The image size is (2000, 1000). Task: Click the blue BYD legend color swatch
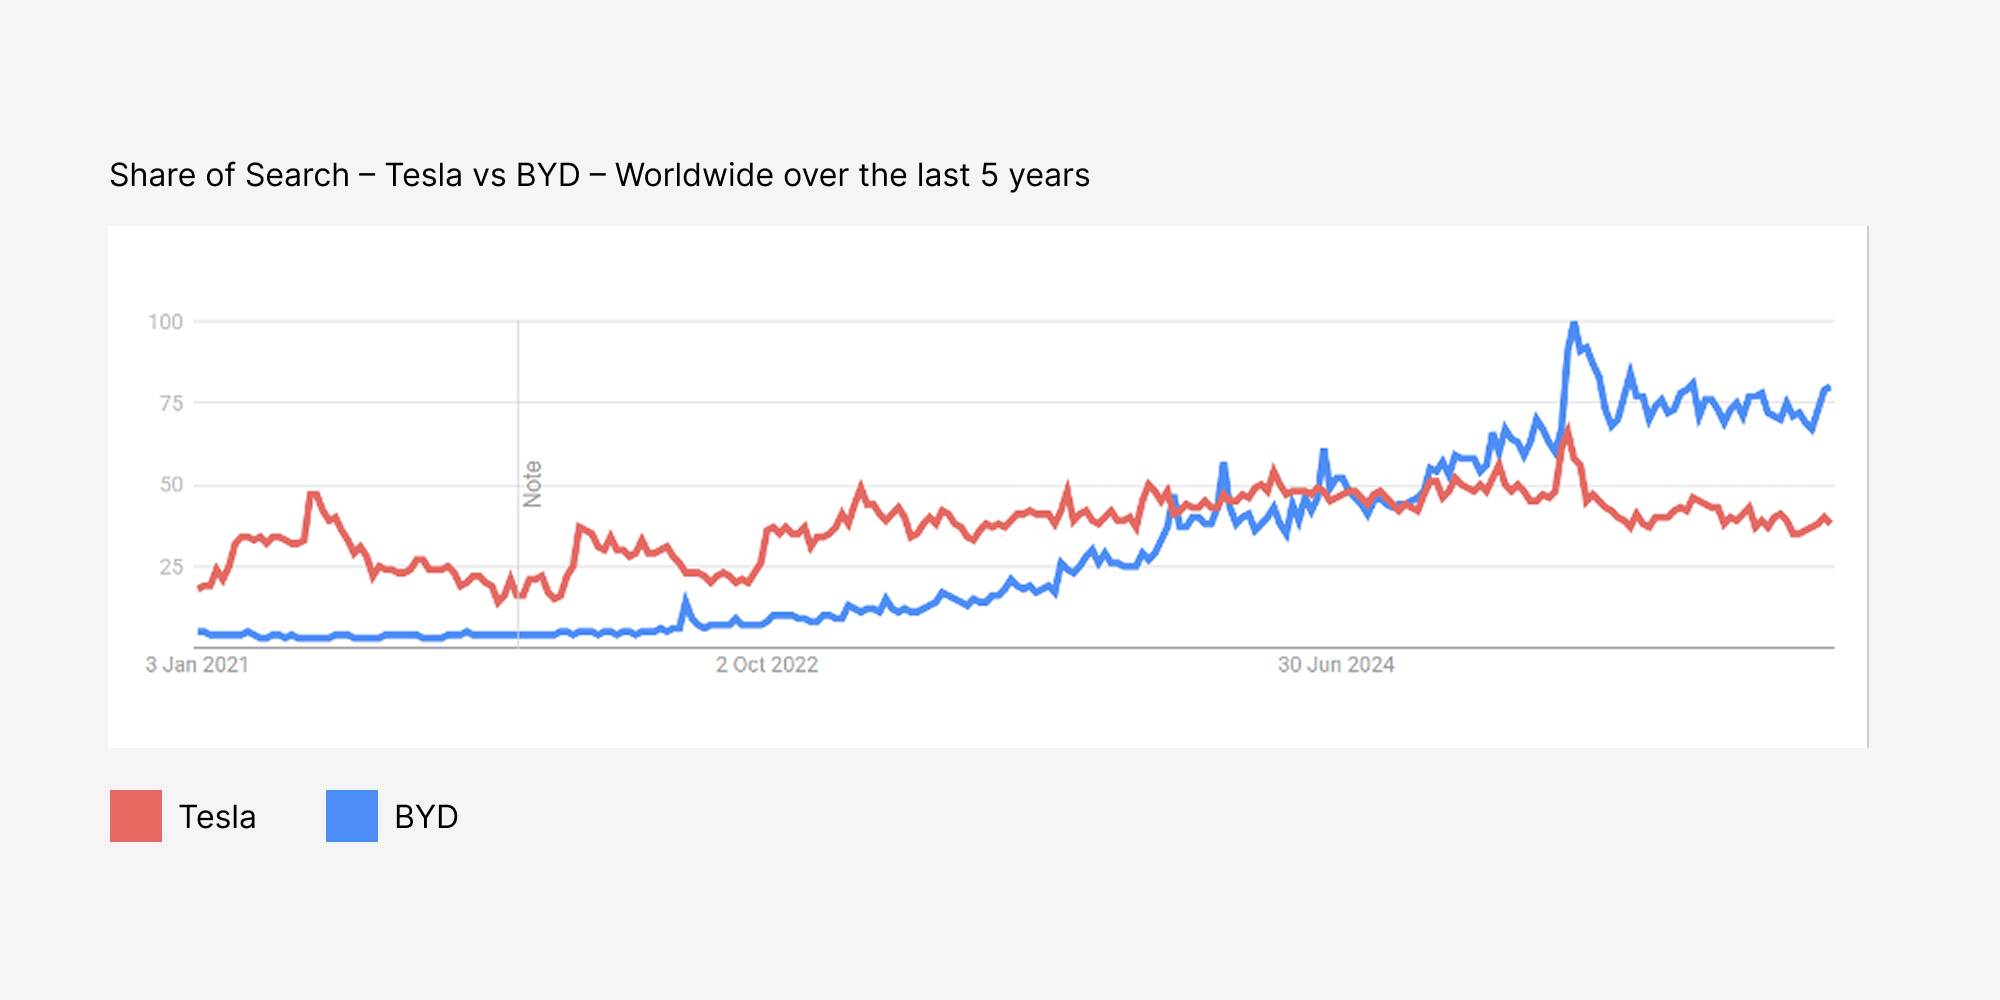352,816
